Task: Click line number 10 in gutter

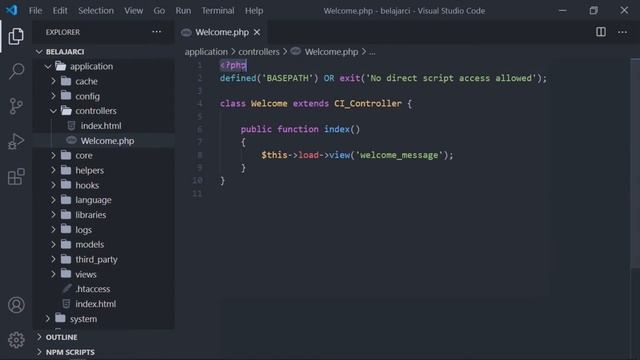Action: tap(197, 180)
